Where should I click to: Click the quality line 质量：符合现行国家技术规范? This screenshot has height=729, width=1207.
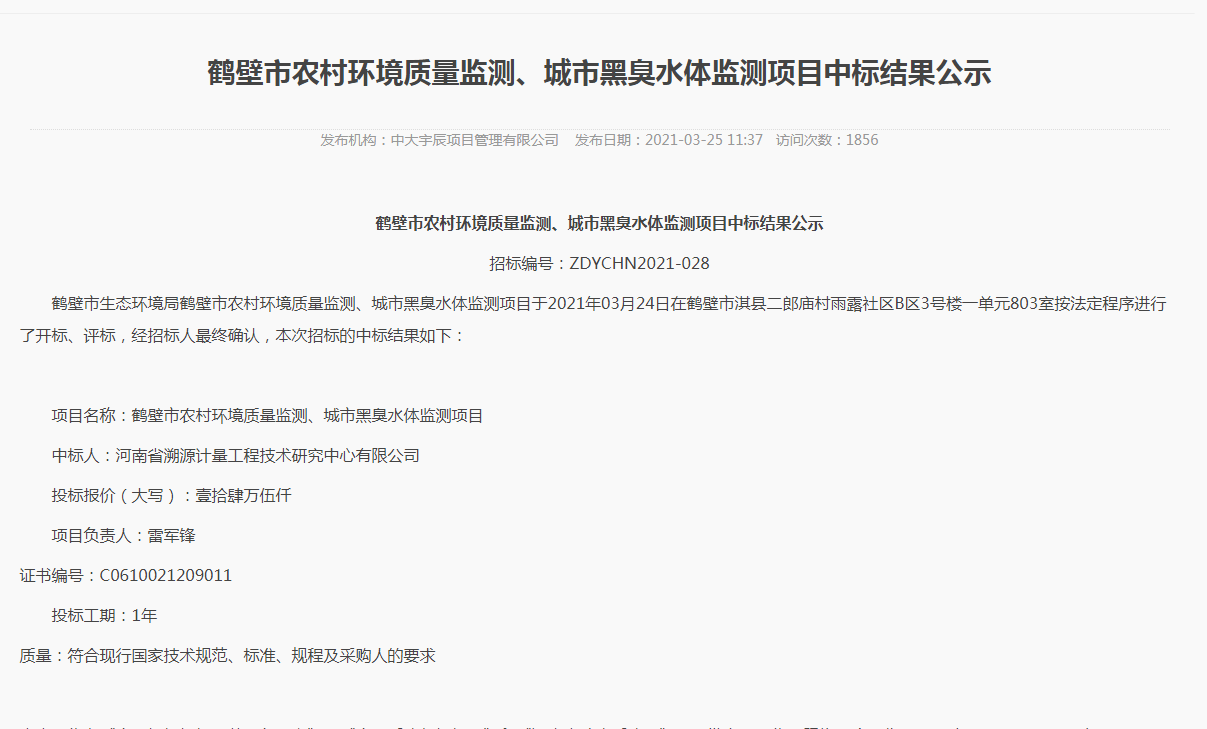click(x=227, y=657)
